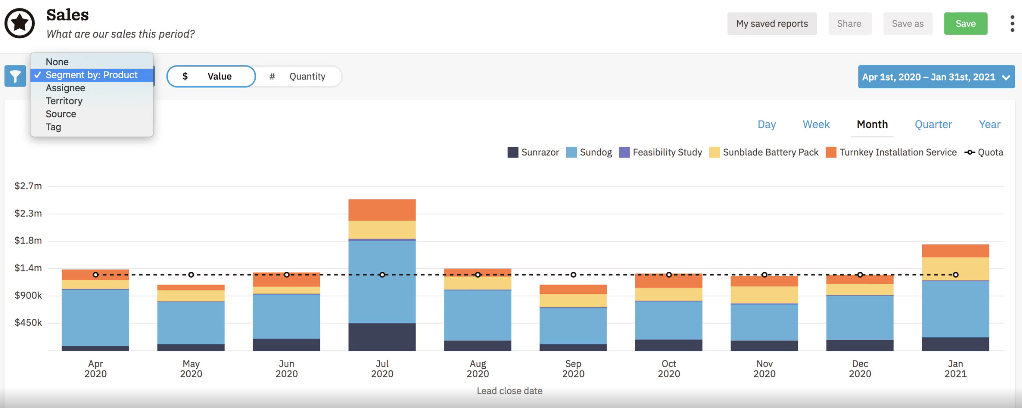Open the three-dot more options menu
The width and height of the screenshot is (1022, 408).
point(1012,24)
